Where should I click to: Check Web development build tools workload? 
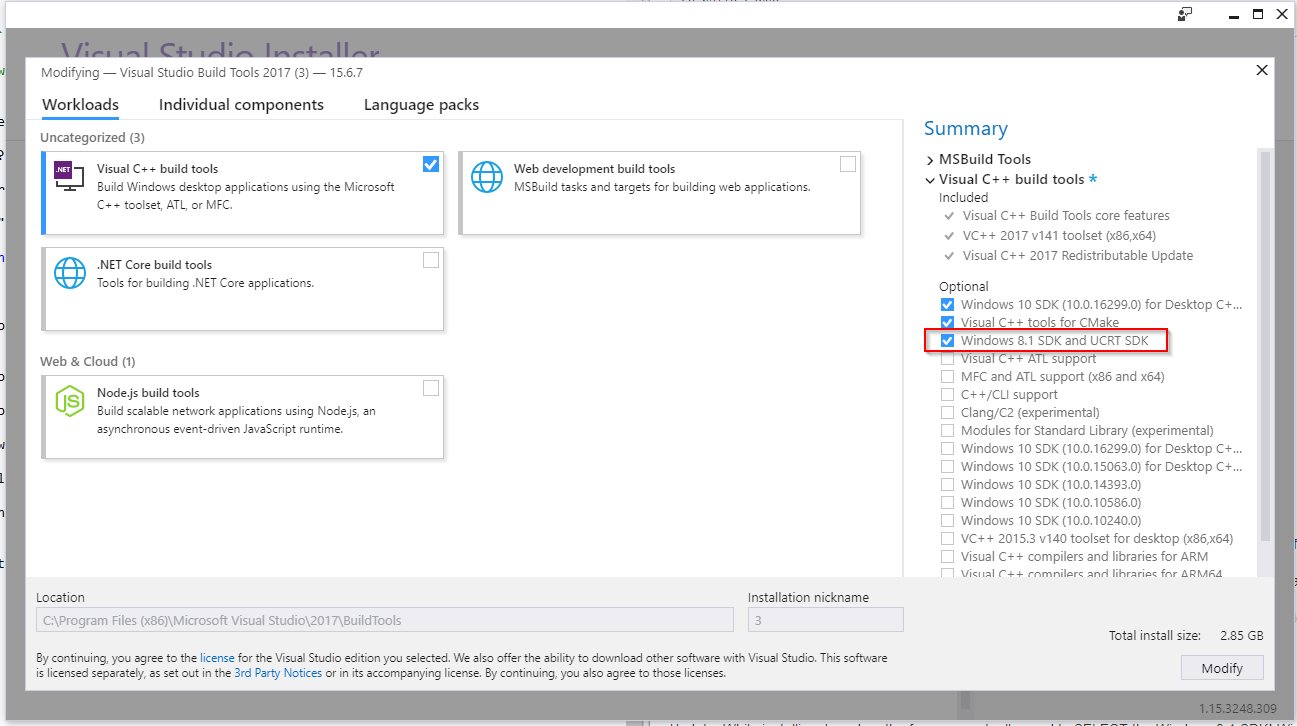coord(848,164)
